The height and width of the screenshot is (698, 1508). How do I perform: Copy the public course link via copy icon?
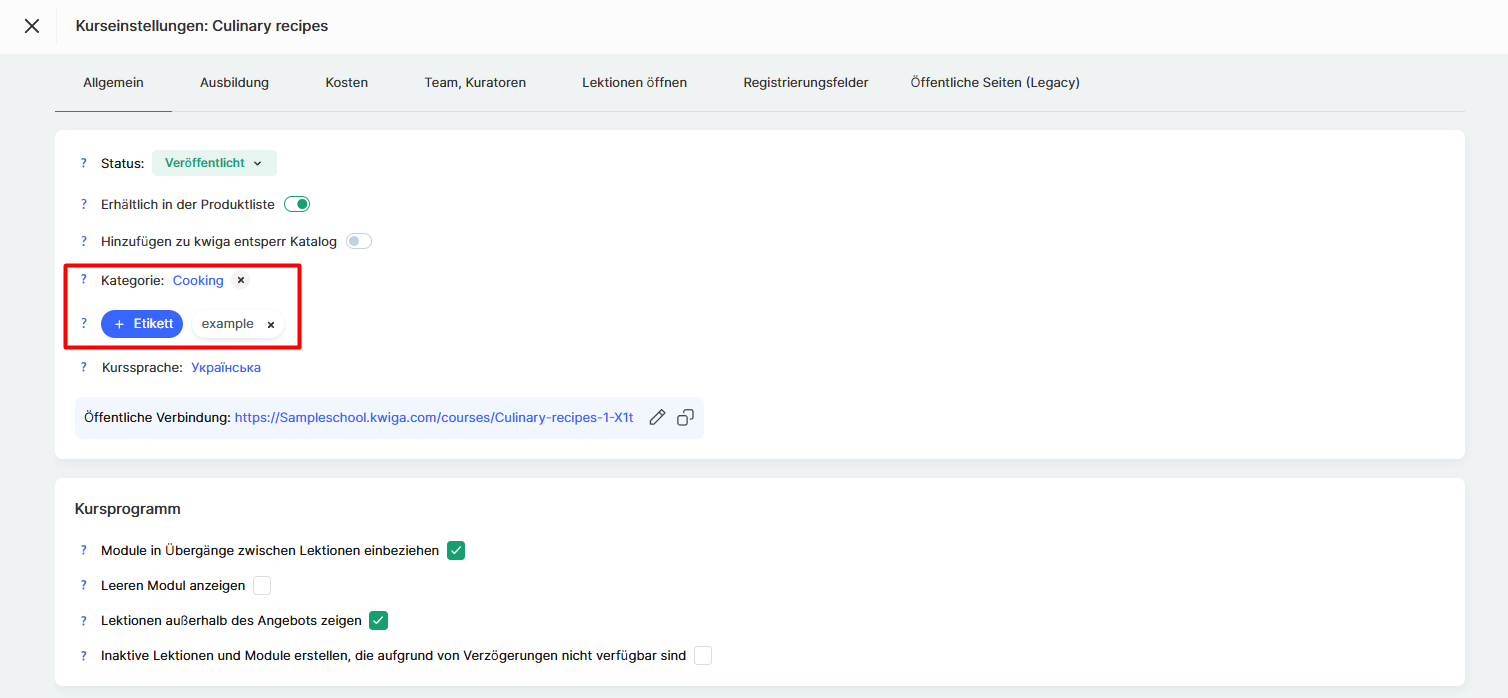coord(685,418)
